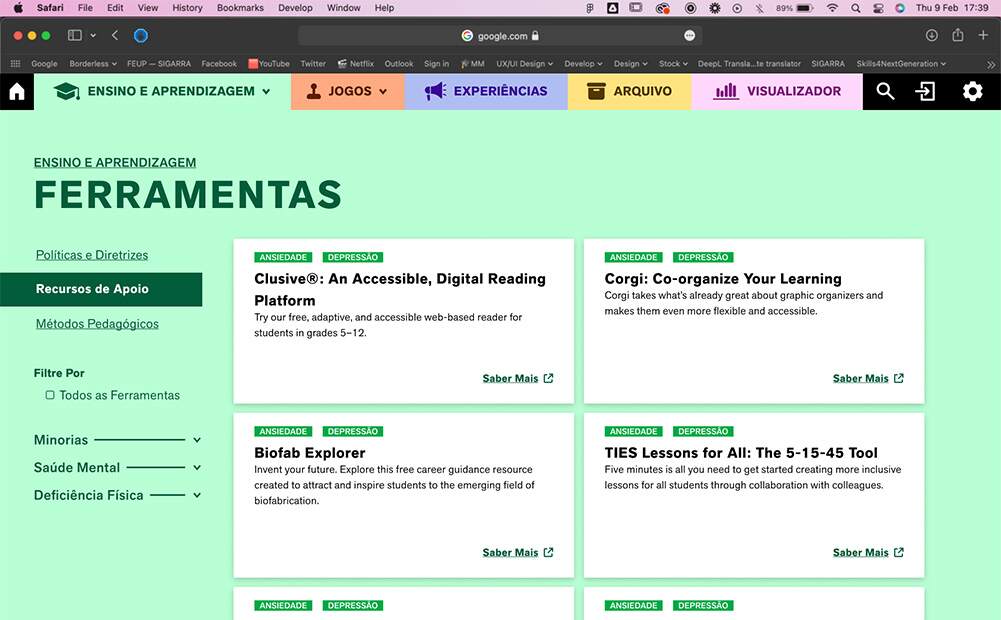Check the Todos as Ferramentas checkbox
The height and width of the screenshot is (620, 1001).
[x=50, y=395]
